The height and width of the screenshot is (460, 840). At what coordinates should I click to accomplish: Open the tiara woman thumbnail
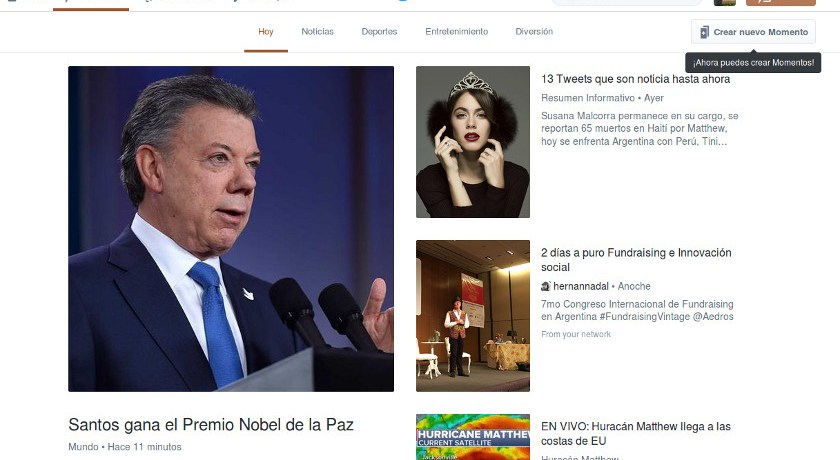pyautogui.click(x=473, y=142)
